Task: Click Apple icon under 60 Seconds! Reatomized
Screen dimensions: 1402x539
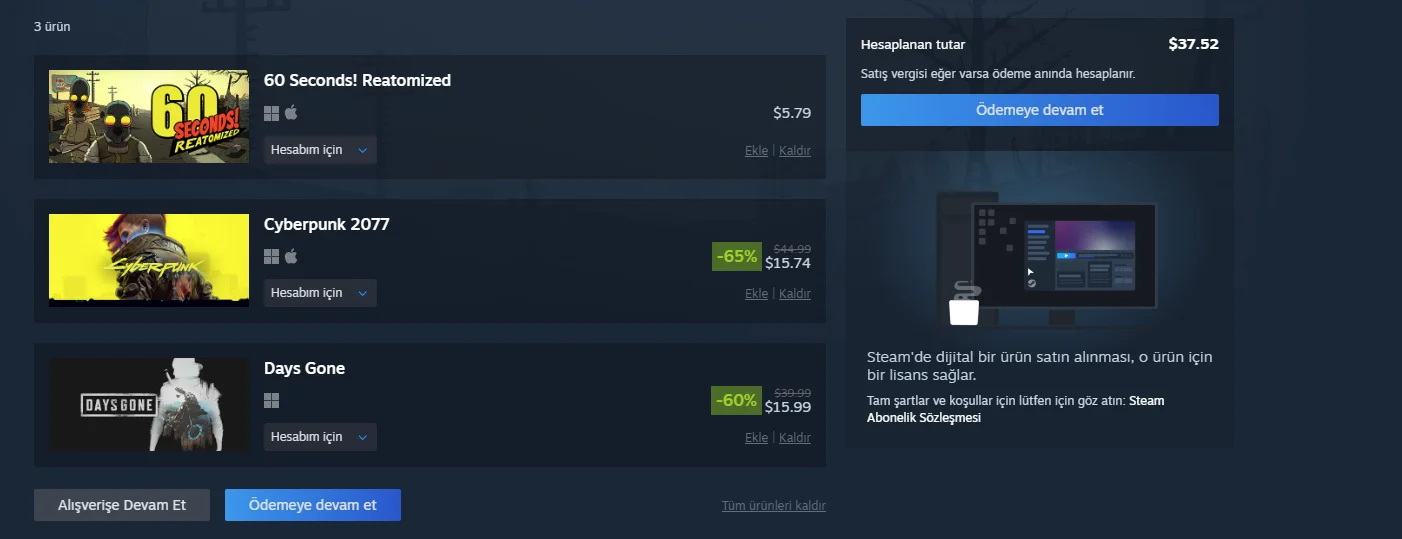Action: (x=291, y=113)
